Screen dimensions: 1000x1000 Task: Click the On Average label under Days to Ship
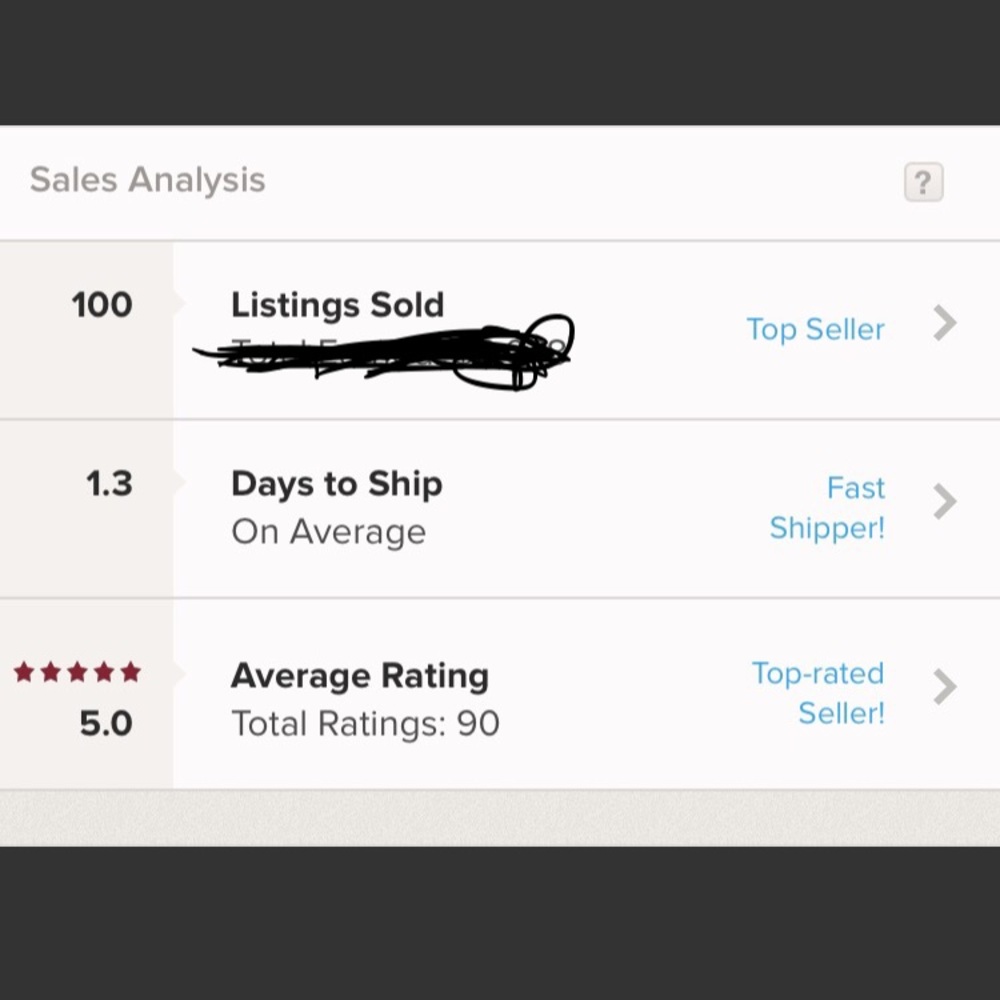[x=328, y=531]
